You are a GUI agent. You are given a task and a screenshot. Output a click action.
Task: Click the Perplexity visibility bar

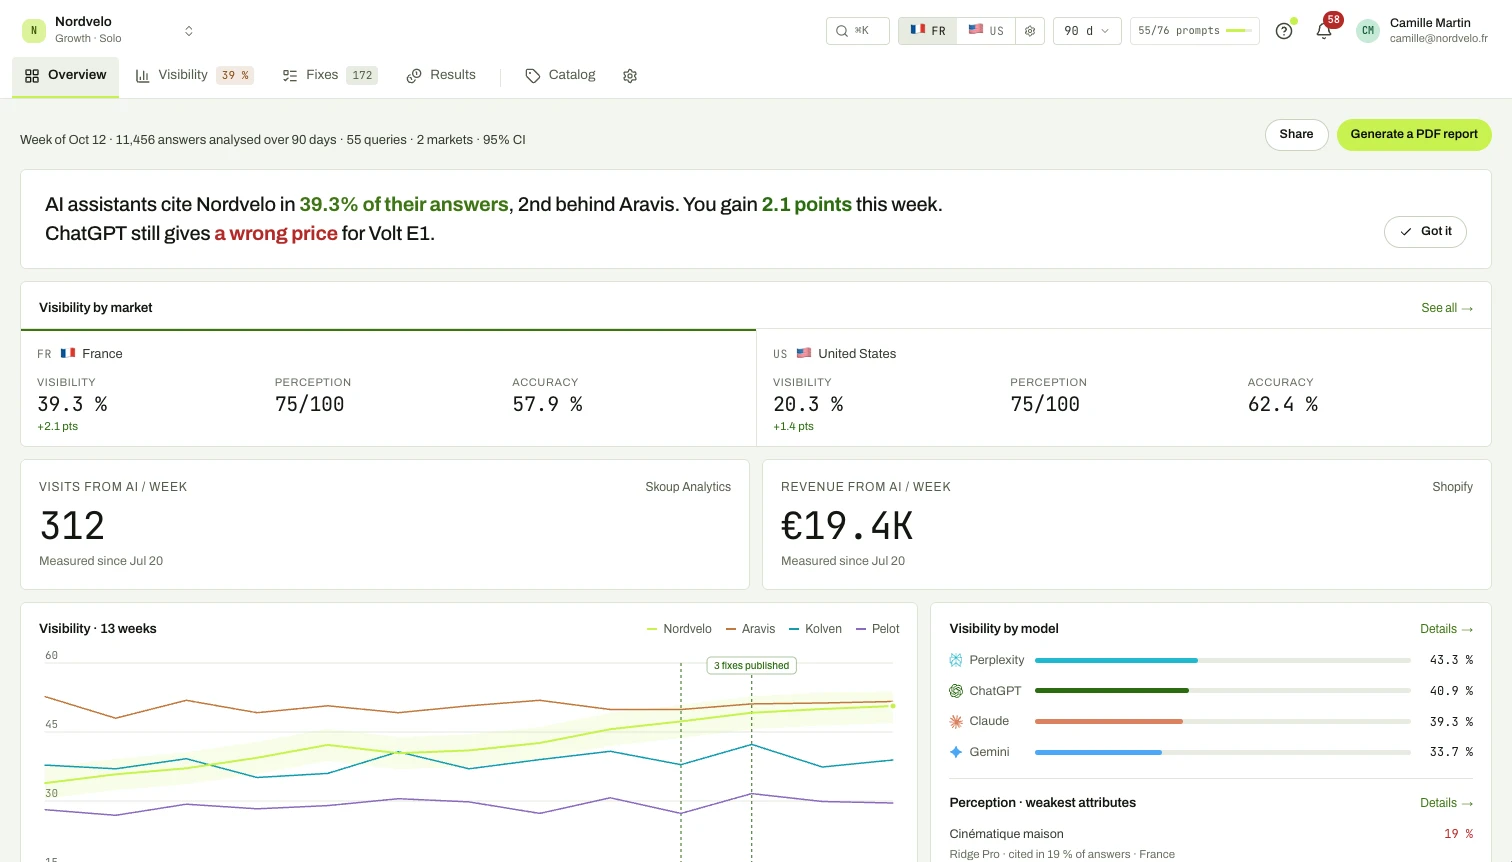[1223, 660]
